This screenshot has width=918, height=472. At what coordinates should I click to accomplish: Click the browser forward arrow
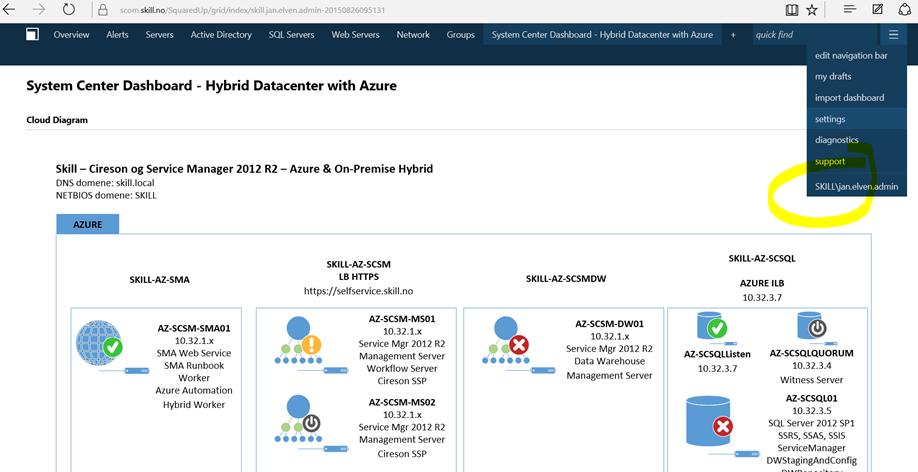[39, 9]
